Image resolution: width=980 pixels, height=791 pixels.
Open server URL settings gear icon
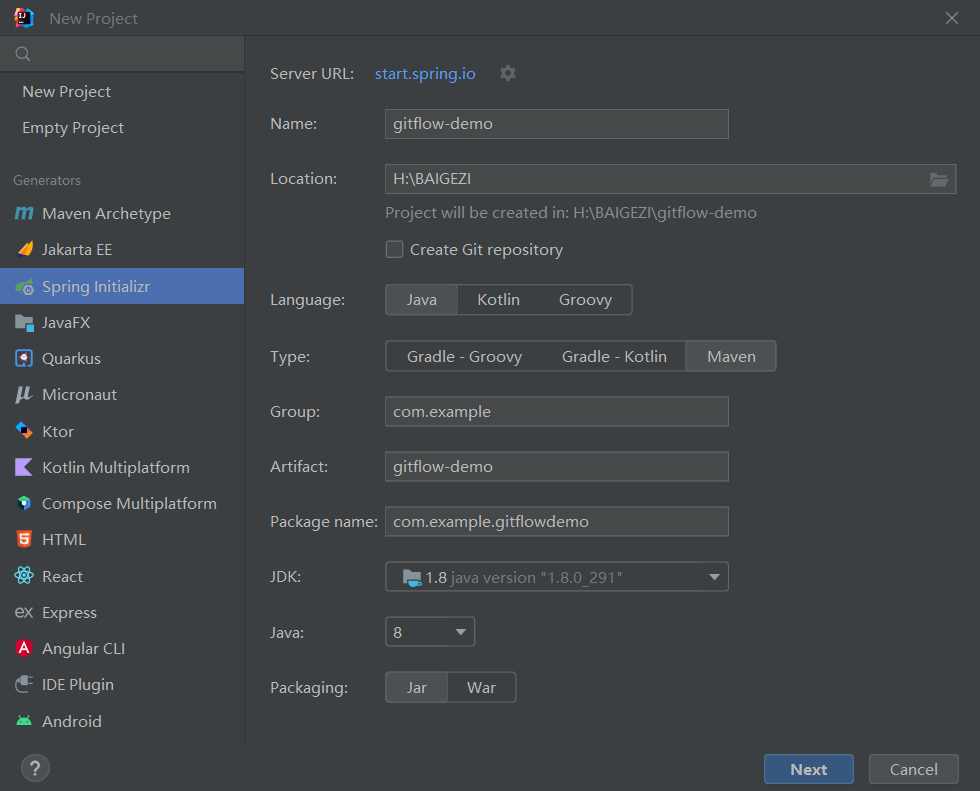tap(508, 73)
